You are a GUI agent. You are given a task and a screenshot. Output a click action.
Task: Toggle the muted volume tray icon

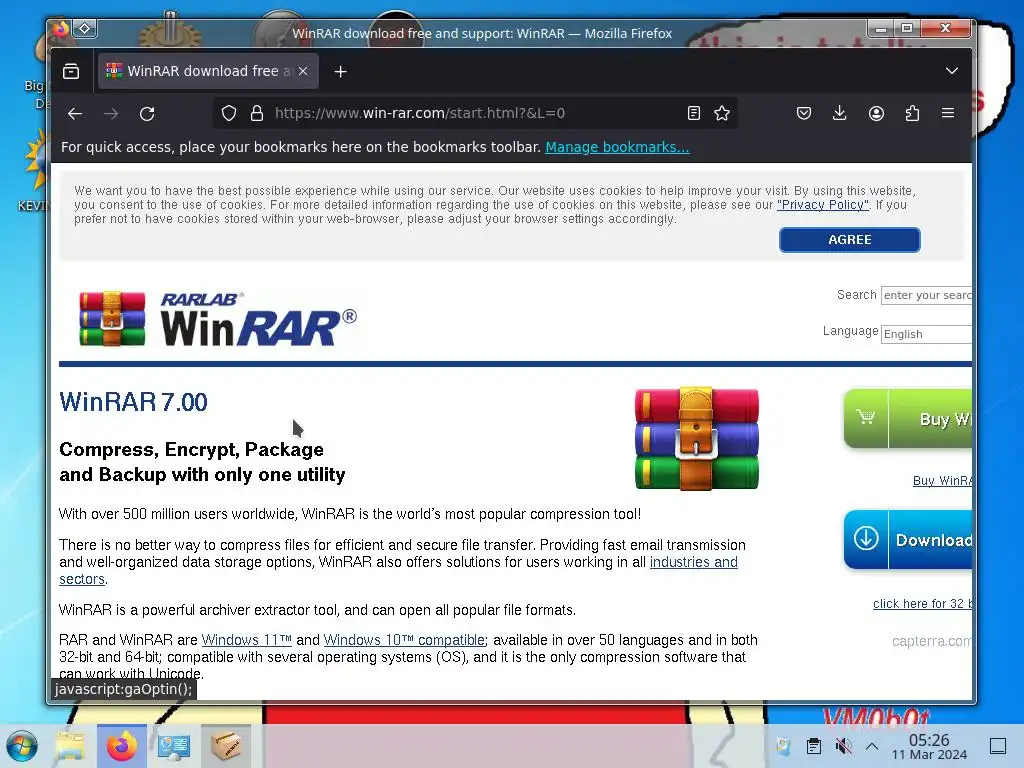[844, 746]
